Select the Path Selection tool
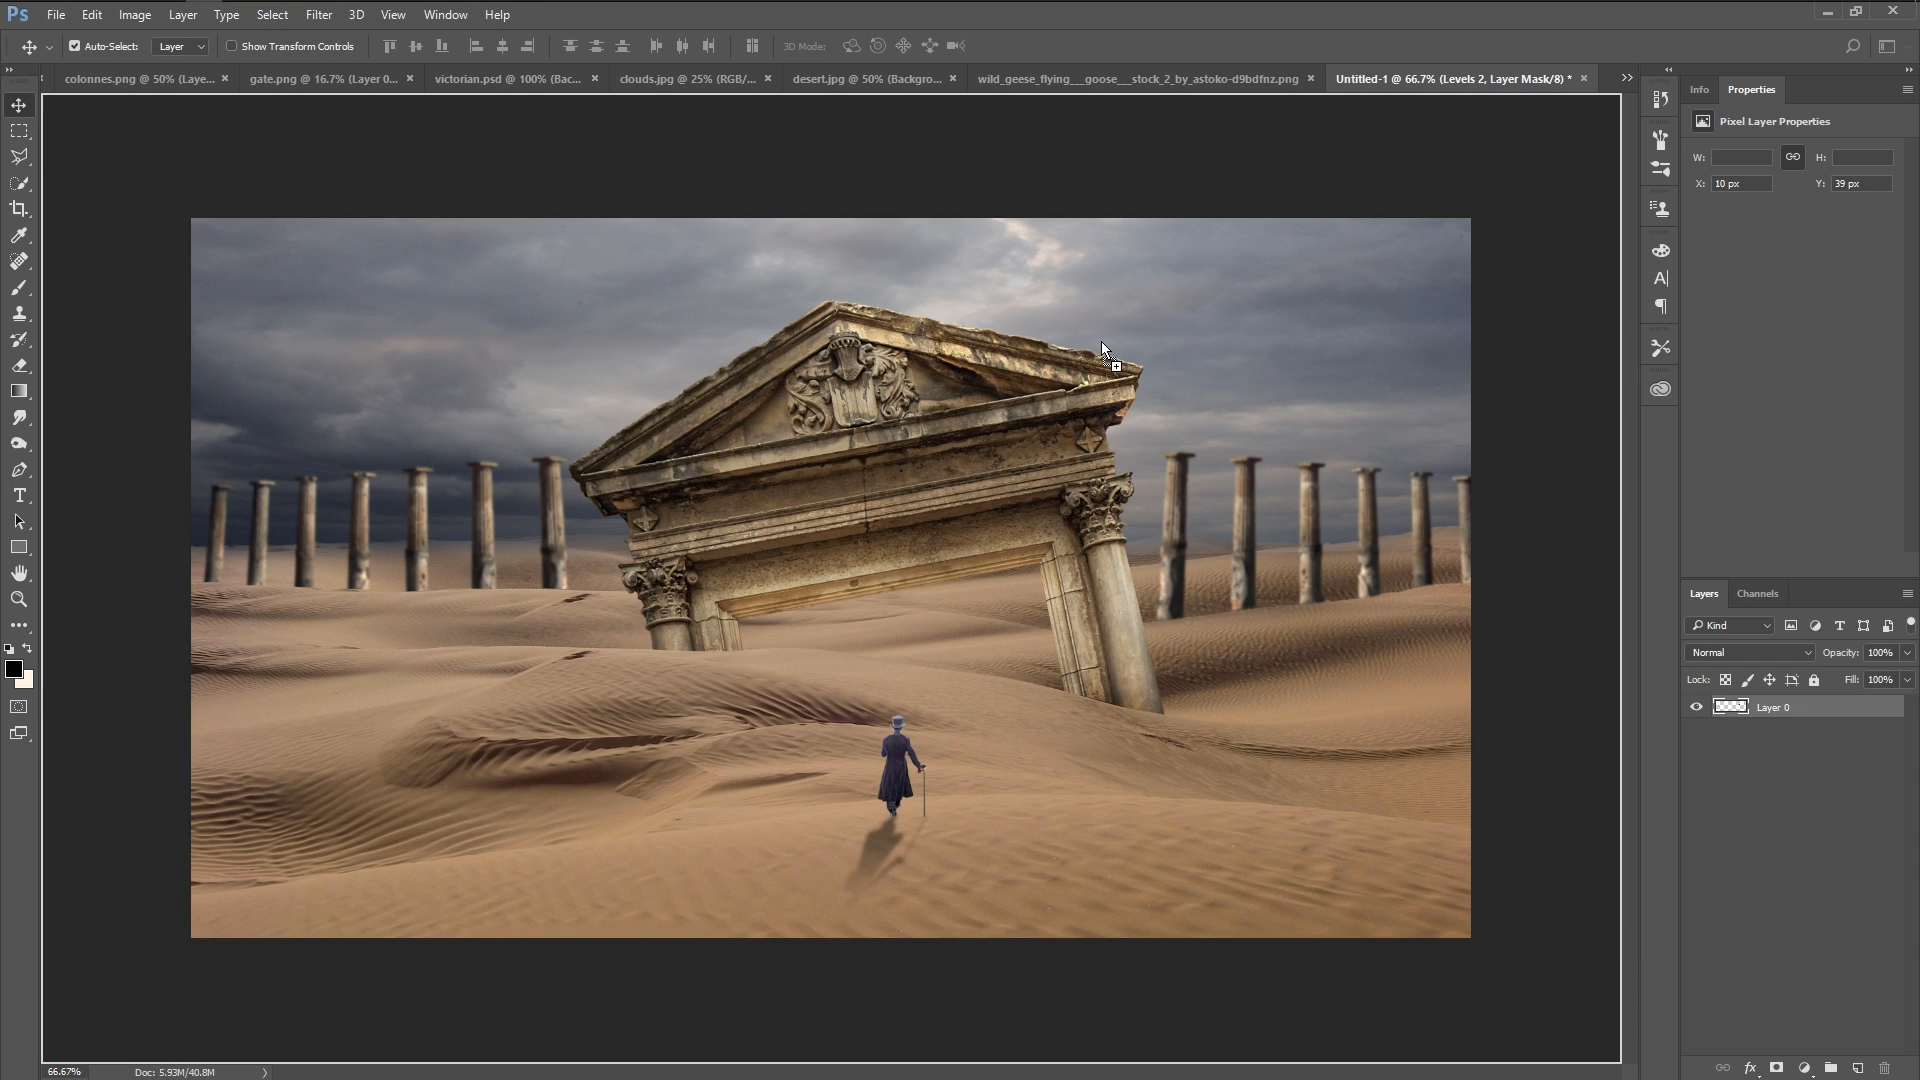 coord(19,521)
